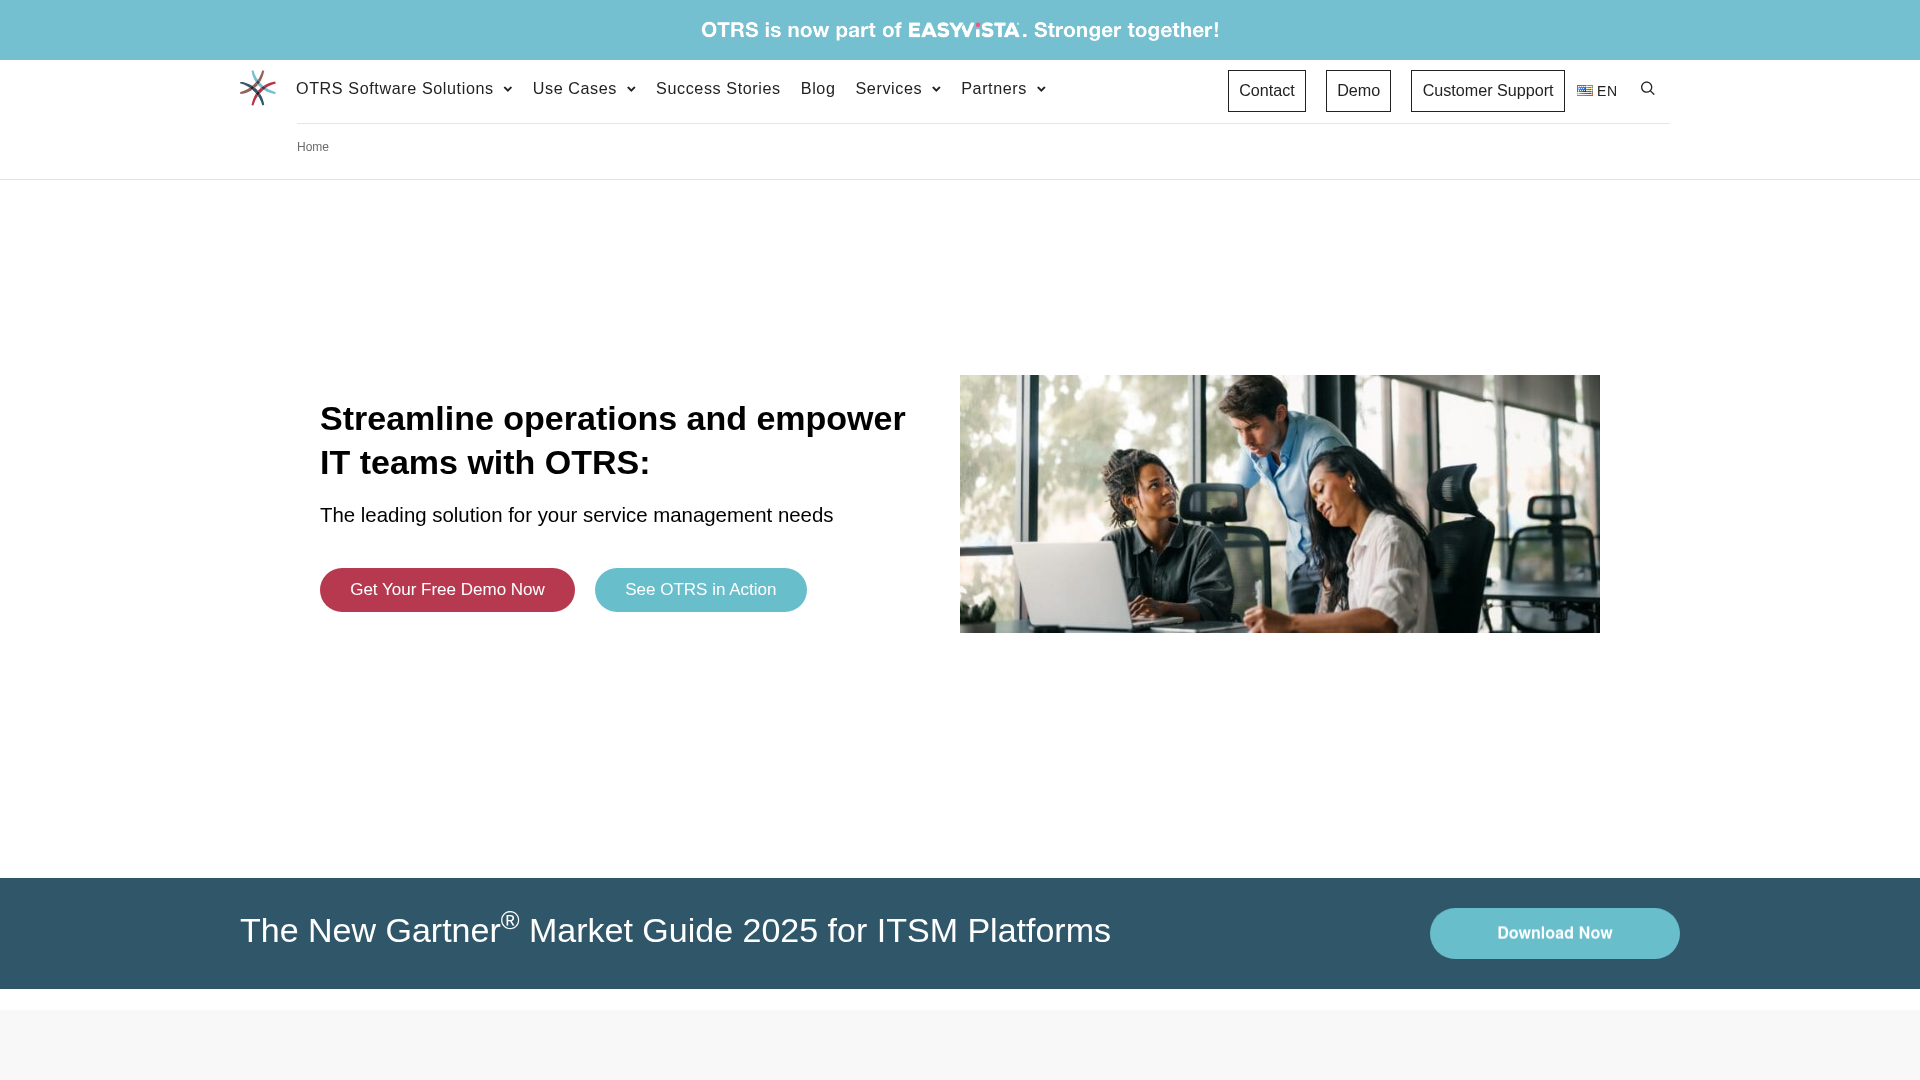Open the site search magnifier icon
Image resolution: width=1920 pixels, height=1080 pixels.
tap(1647, 88)
